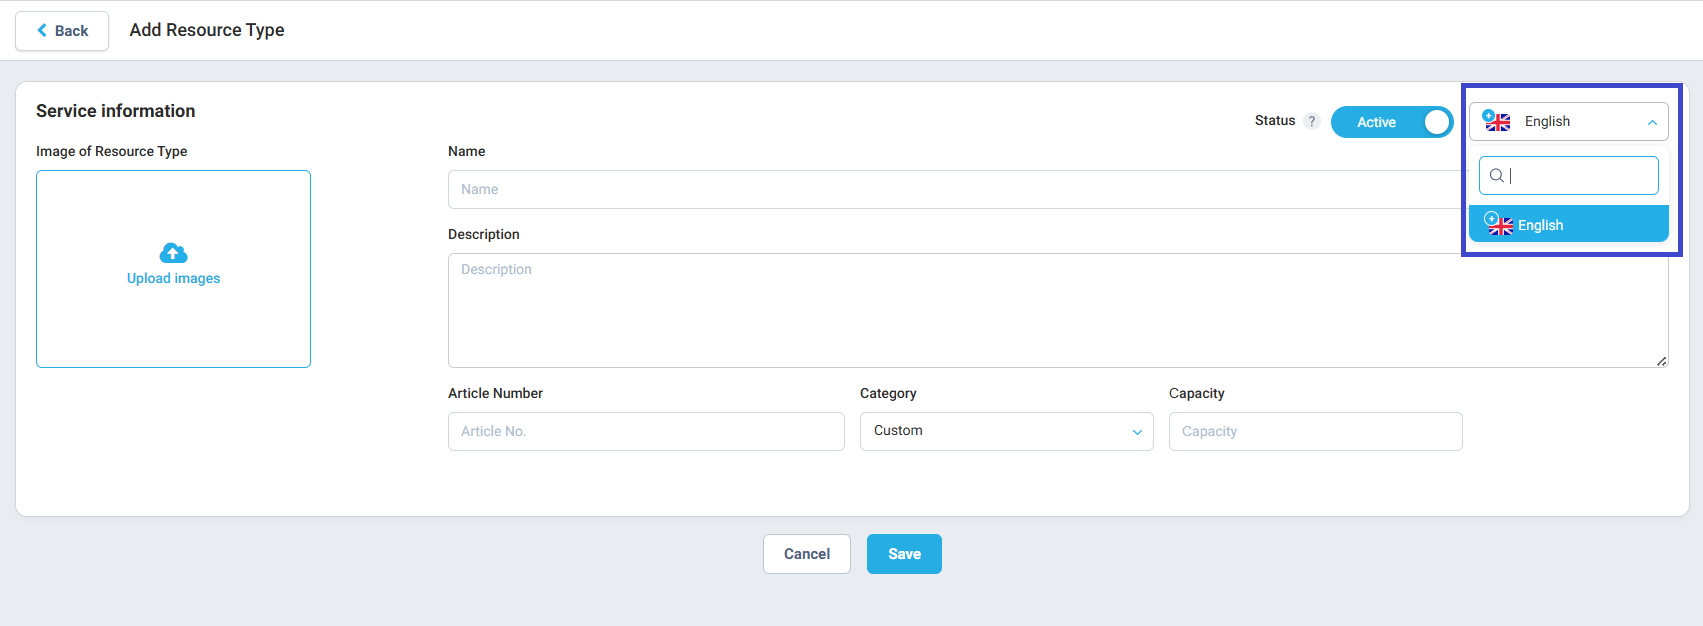Collapse the English language dropdown
This screenshot has width=1703, height=626.
(1568, 122)
